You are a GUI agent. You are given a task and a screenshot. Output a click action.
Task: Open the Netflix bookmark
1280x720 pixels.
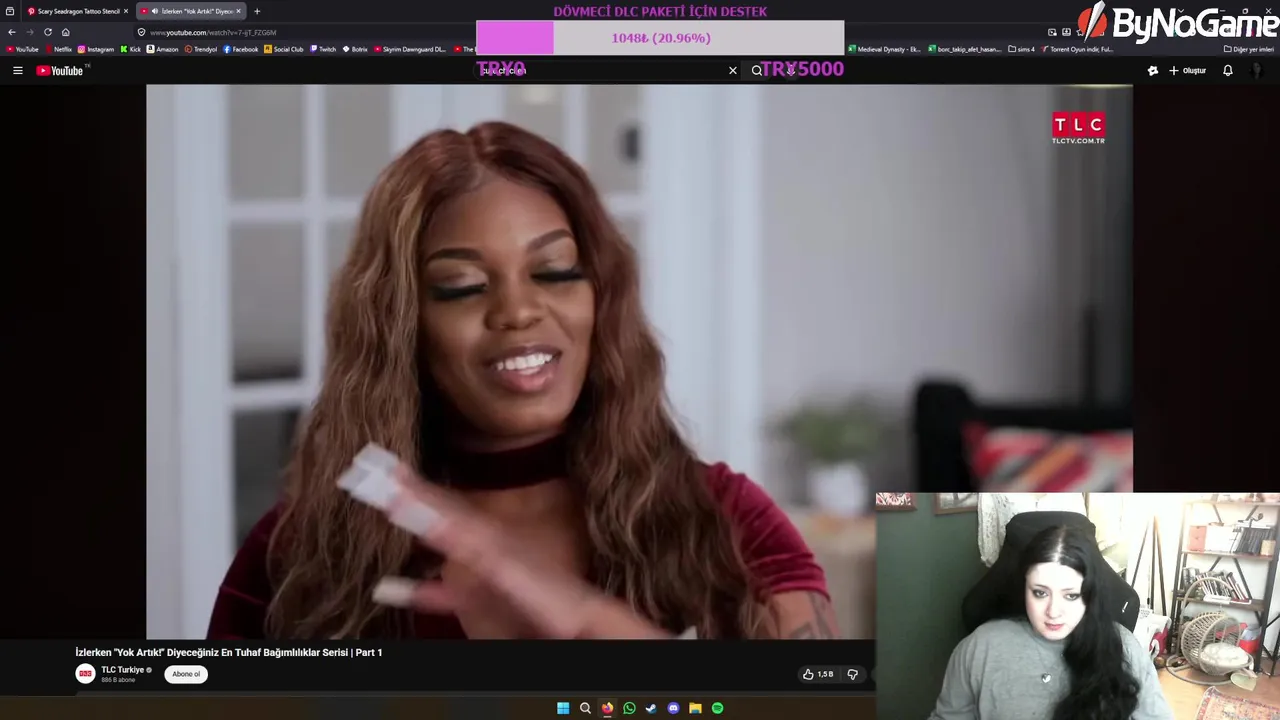click(x=58, y=49)
